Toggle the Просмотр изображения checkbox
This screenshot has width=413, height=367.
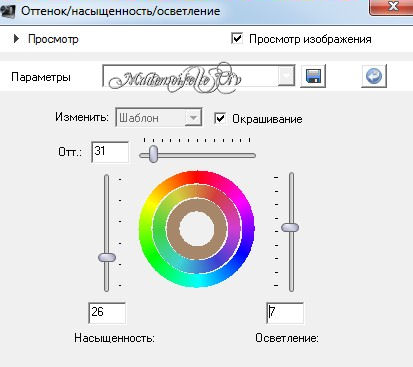coord(237,39)
